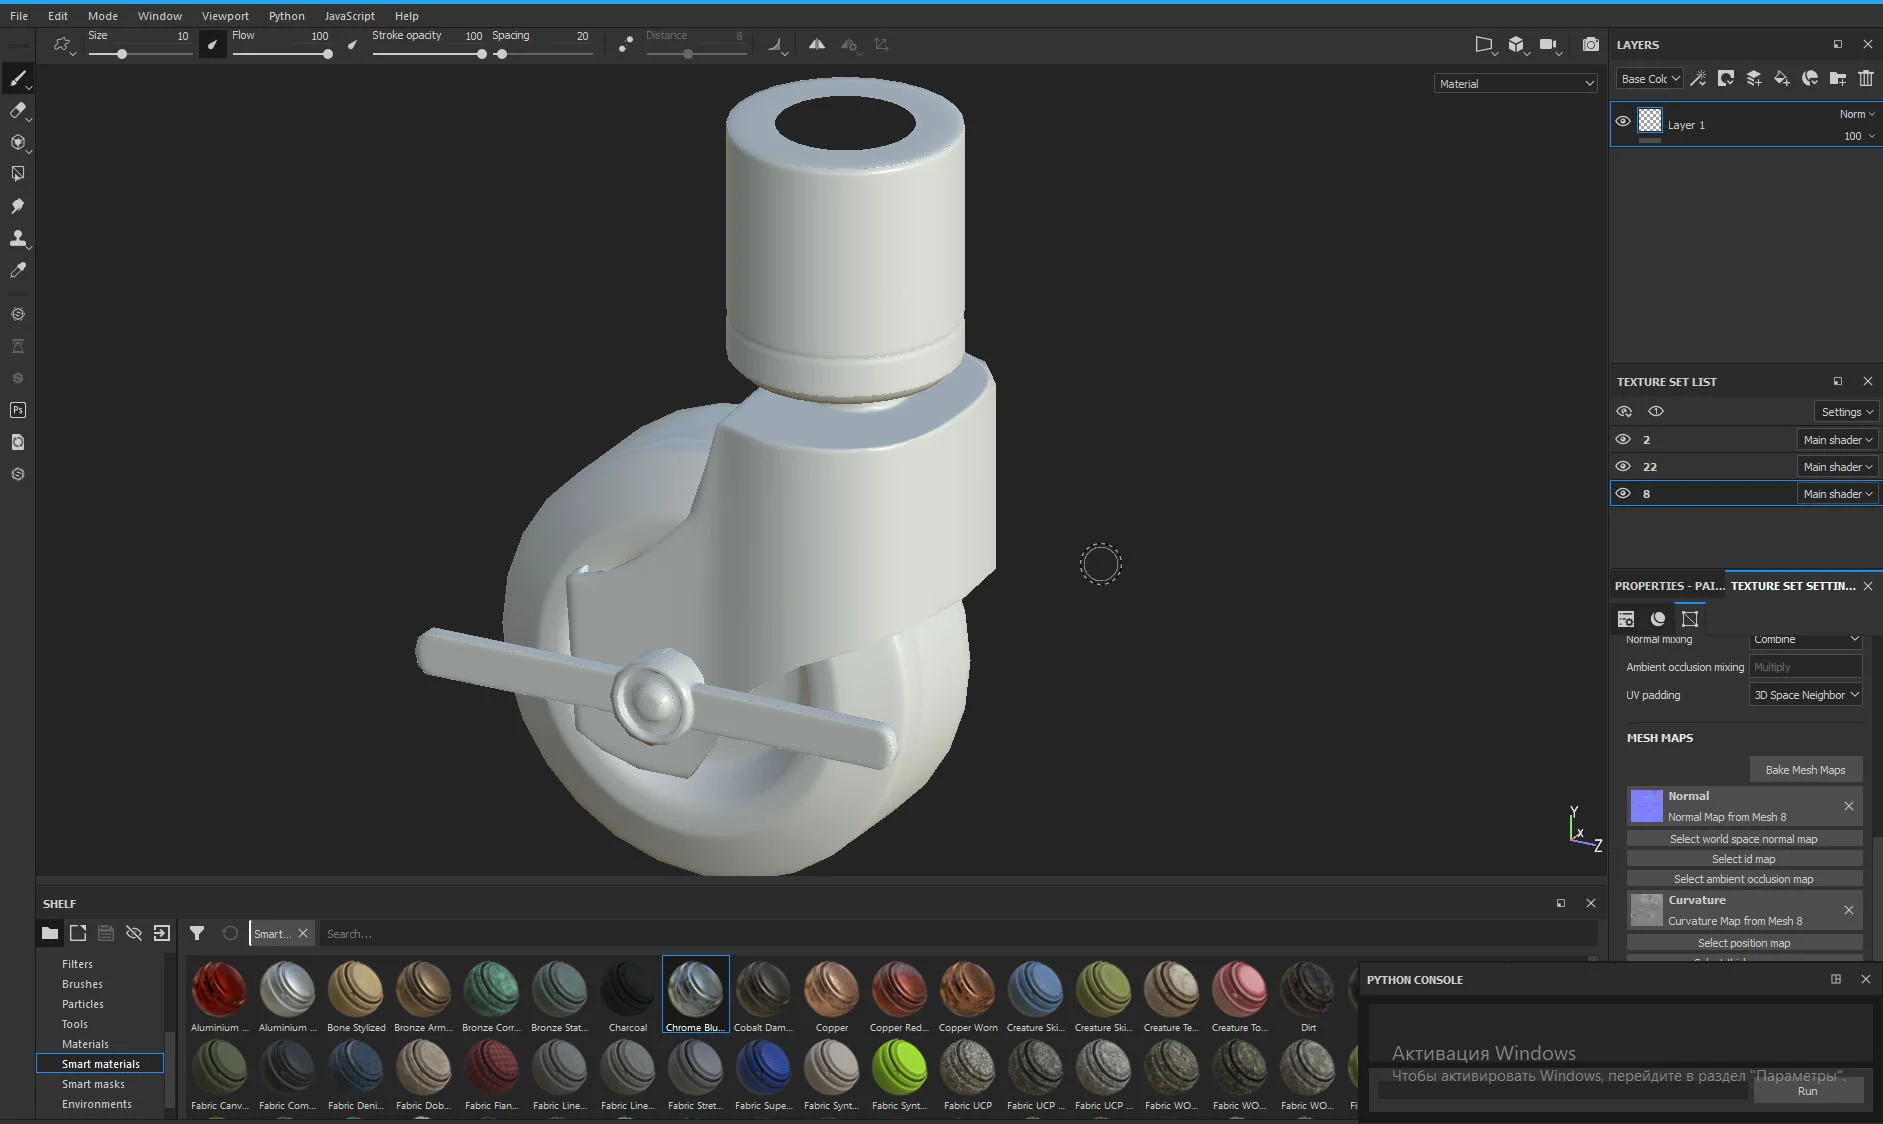Open the Base Color channel dropdown
Viewport: 1883px width, 1124px height.
coord(1650,79)
